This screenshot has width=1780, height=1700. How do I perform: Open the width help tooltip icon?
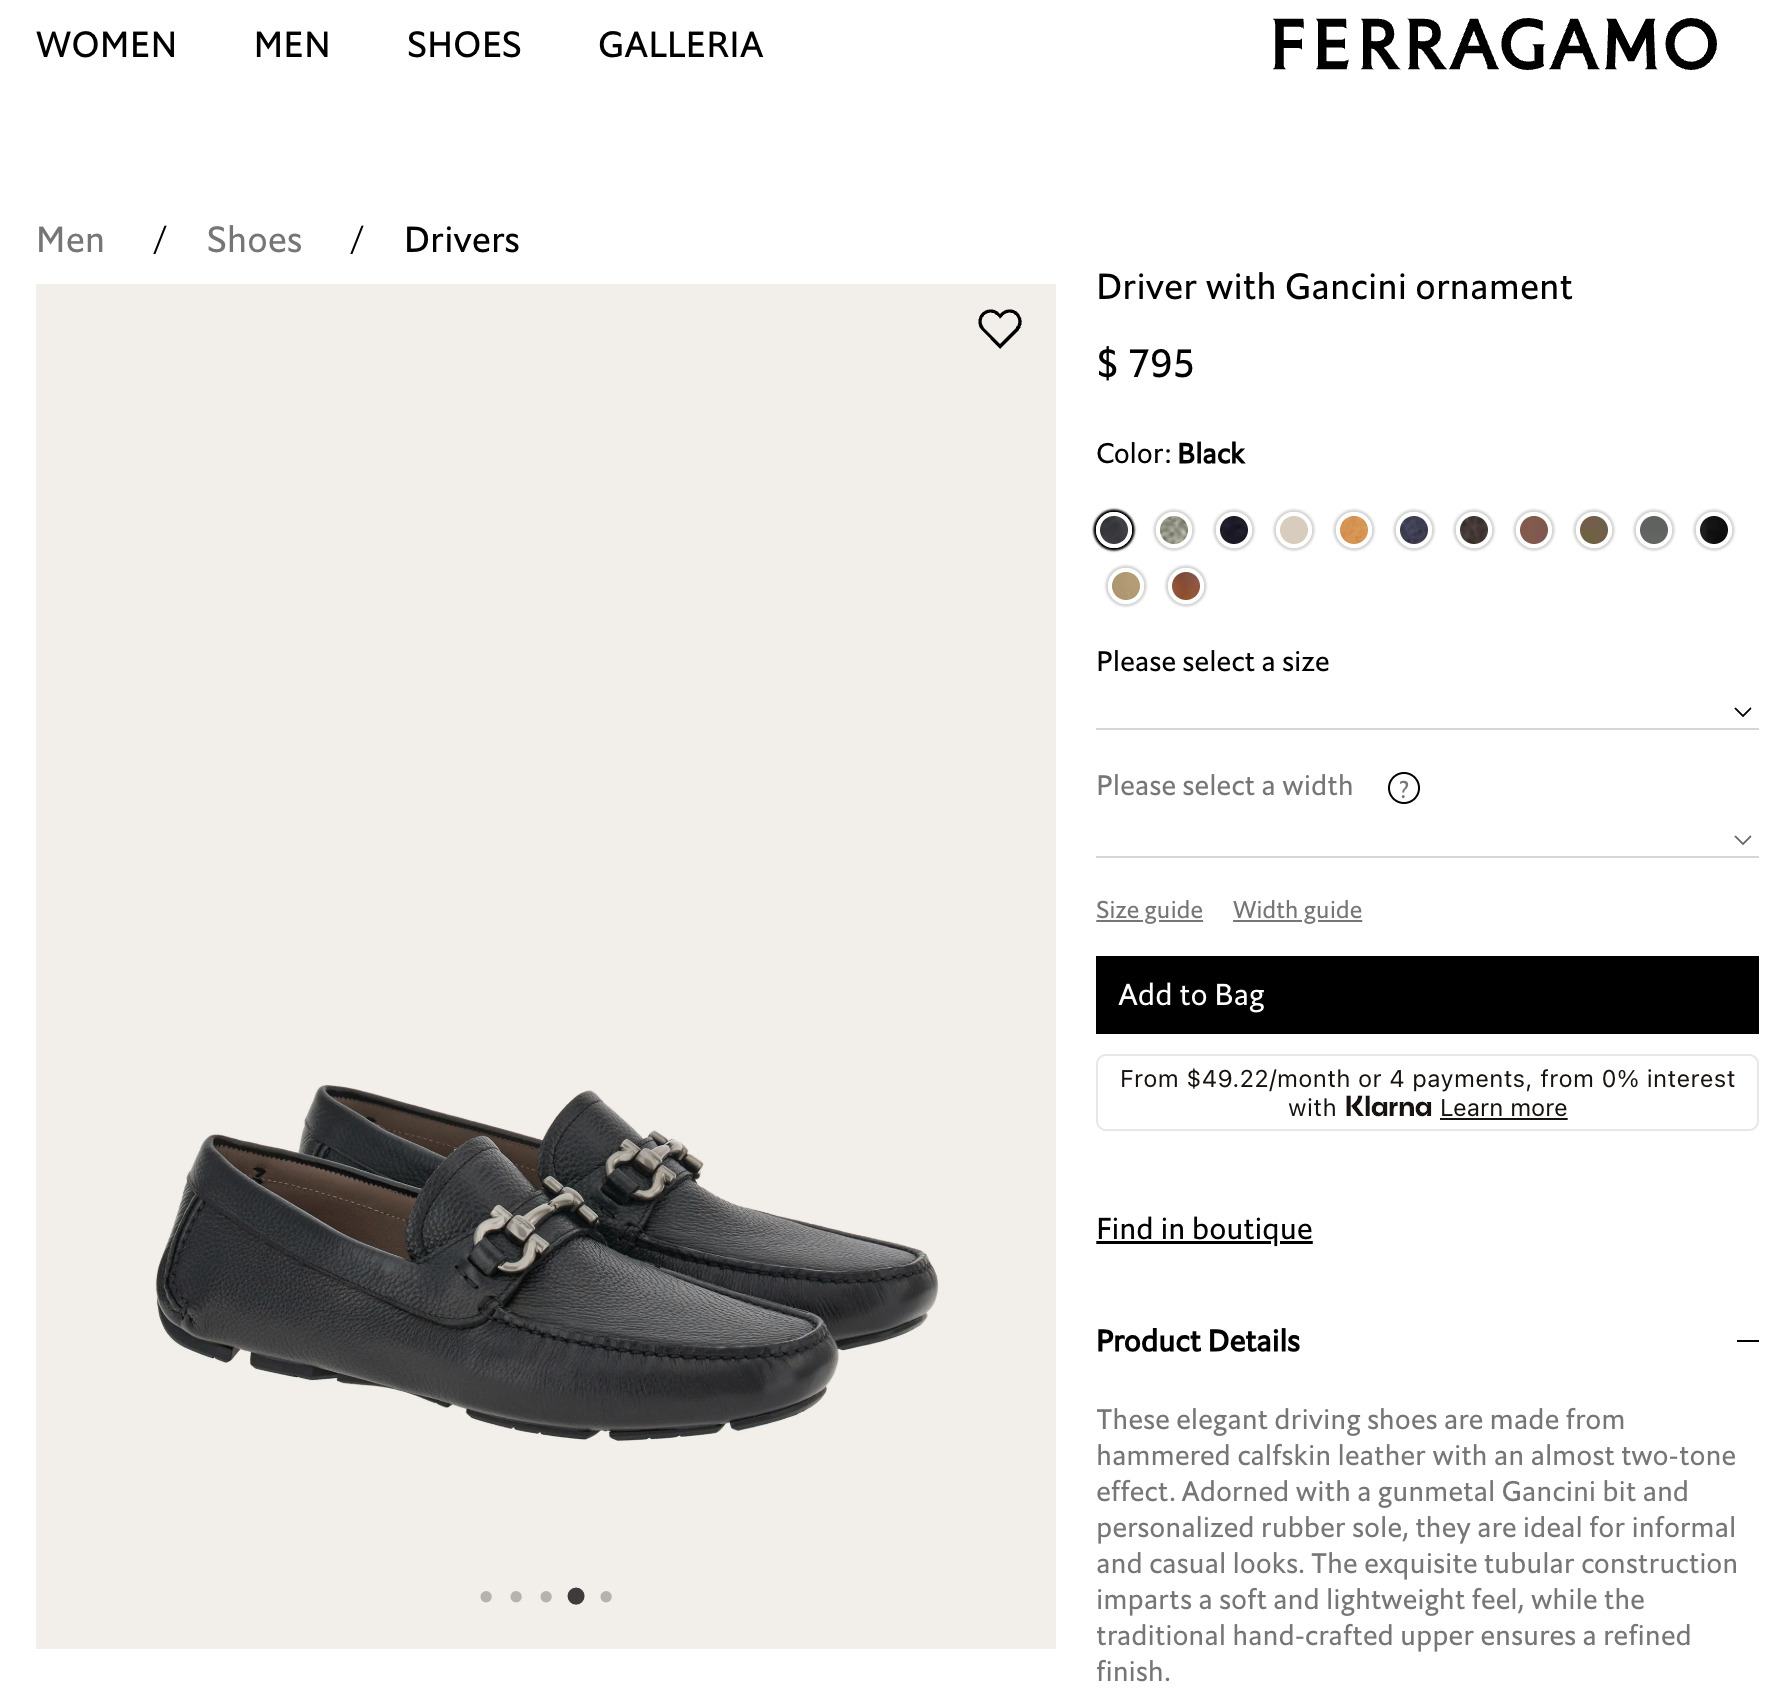[1404, 788]
